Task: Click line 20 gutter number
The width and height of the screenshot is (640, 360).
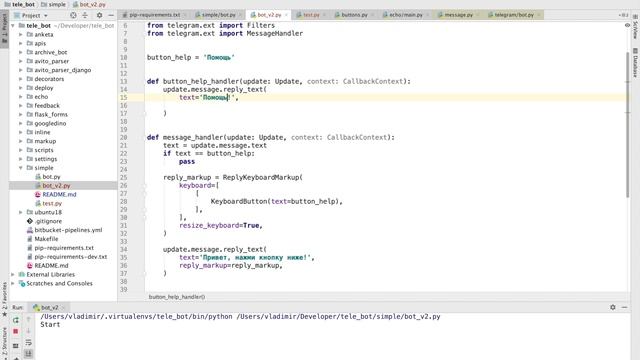Action: pos(124,138)
